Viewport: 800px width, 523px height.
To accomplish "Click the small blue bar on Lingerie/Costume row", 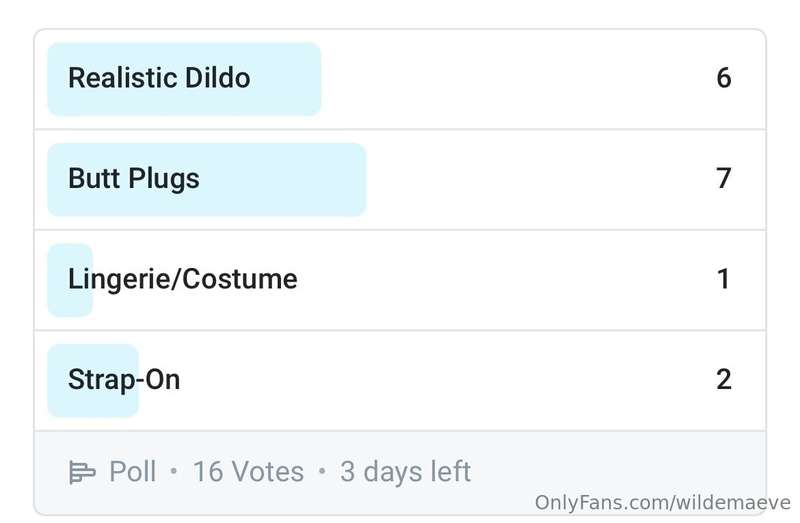I will 70,280.
